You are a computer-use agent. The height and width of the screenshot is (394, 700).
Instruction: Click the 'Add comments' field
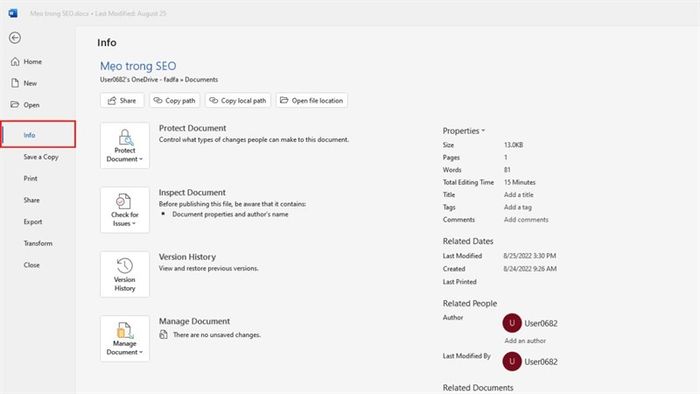coord(526,220)
